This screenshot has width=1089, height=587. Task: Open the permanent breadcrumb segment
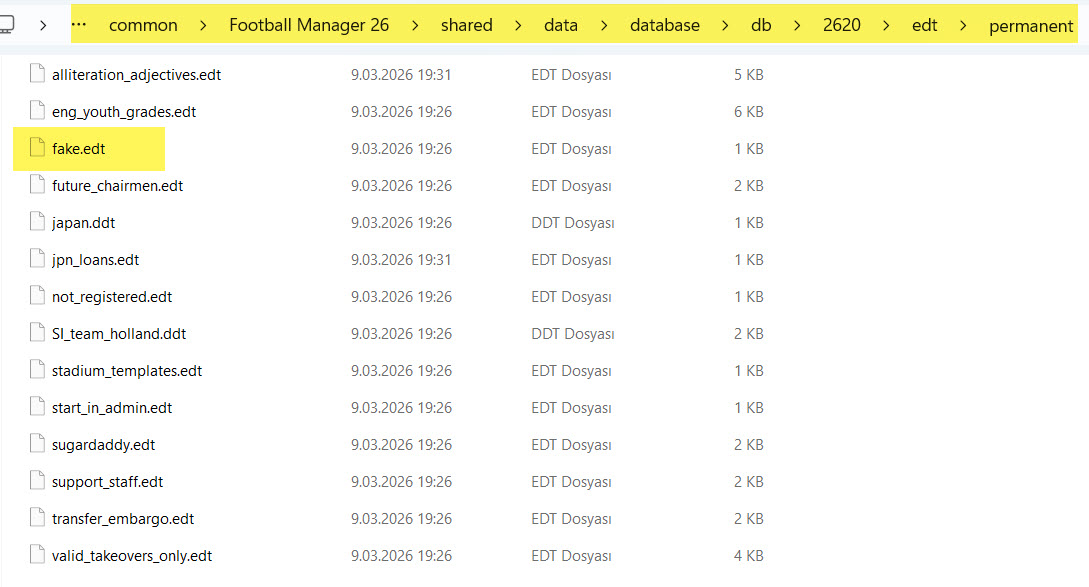pyautogui.click(x=1030, y=26)
